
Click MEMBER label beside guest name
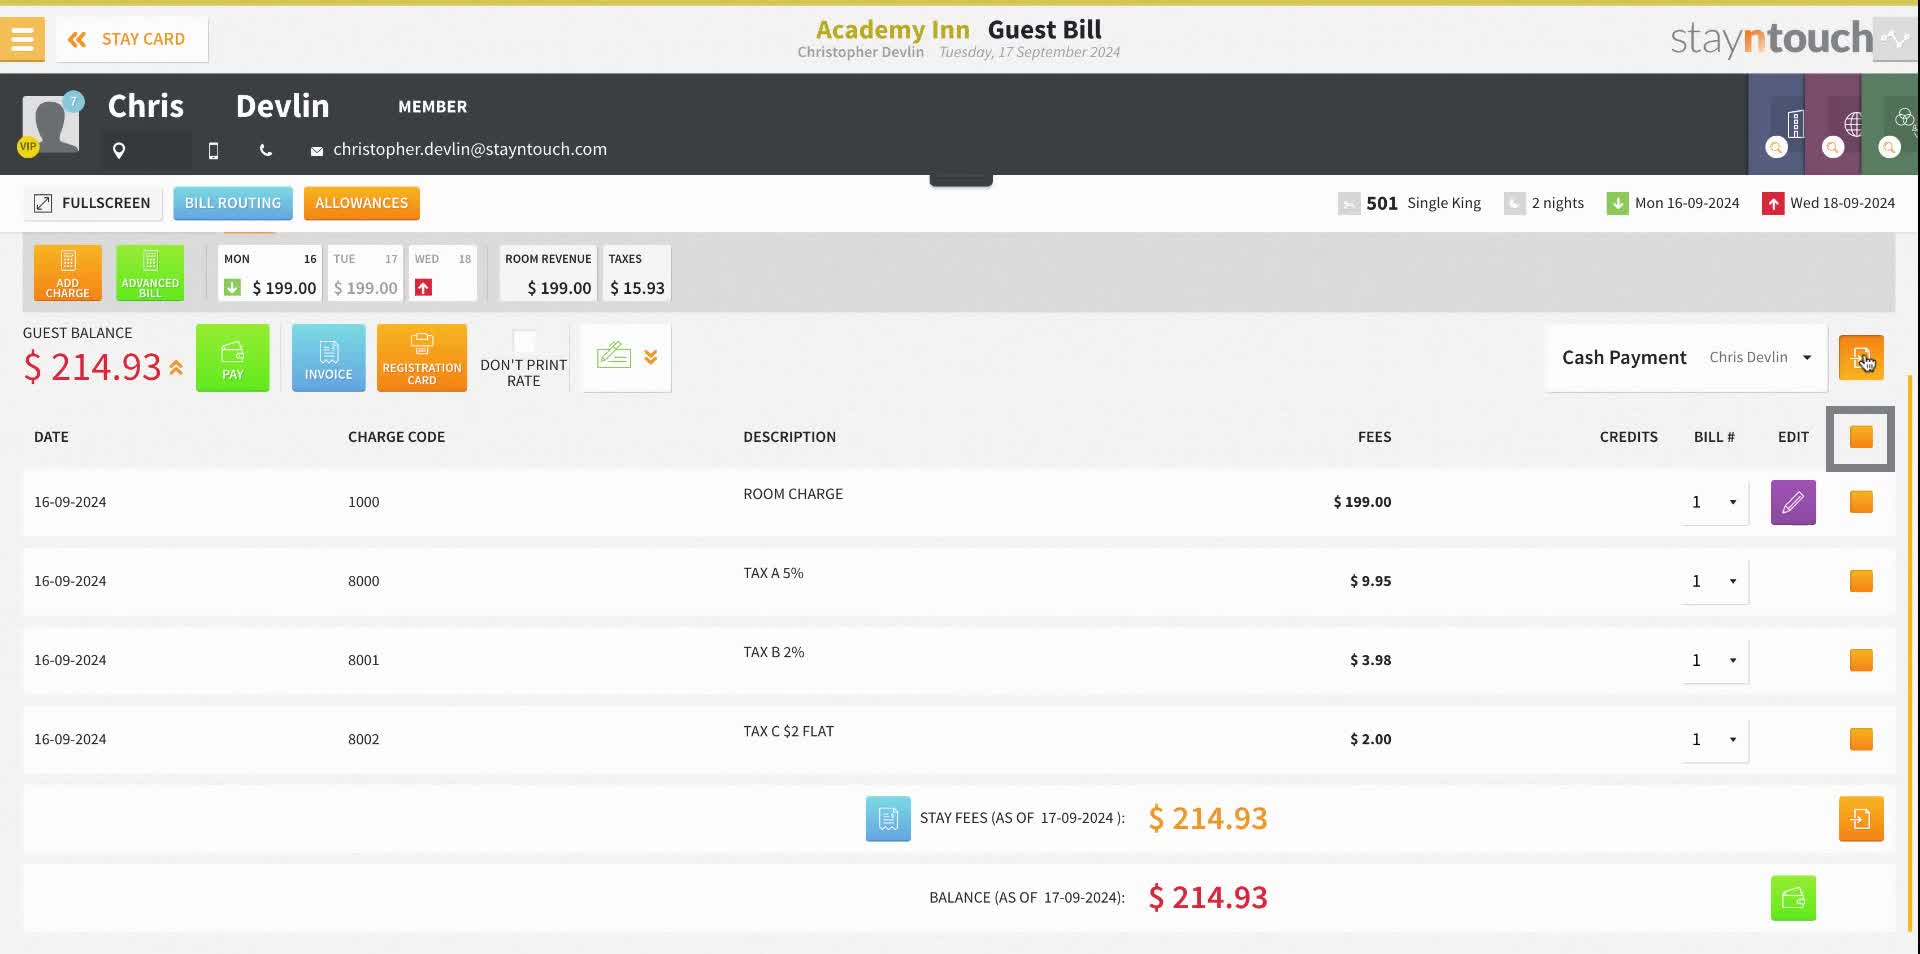(x=432, y=107)
